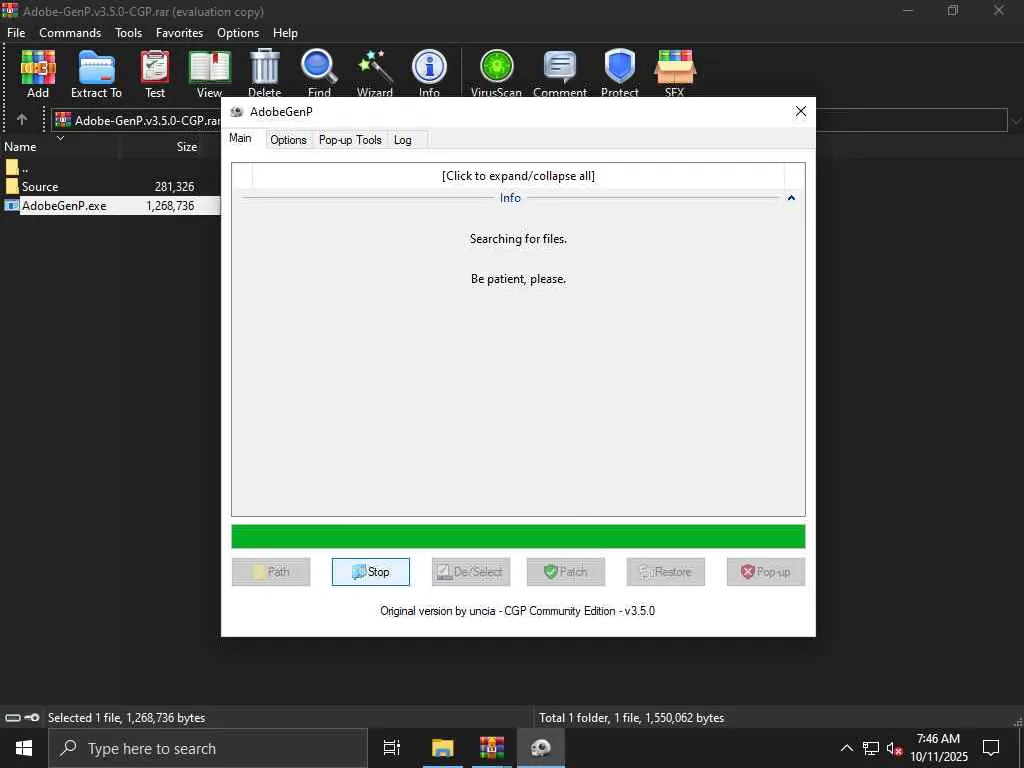
Task: Switch to the Log tab
Action: point(403,140)
